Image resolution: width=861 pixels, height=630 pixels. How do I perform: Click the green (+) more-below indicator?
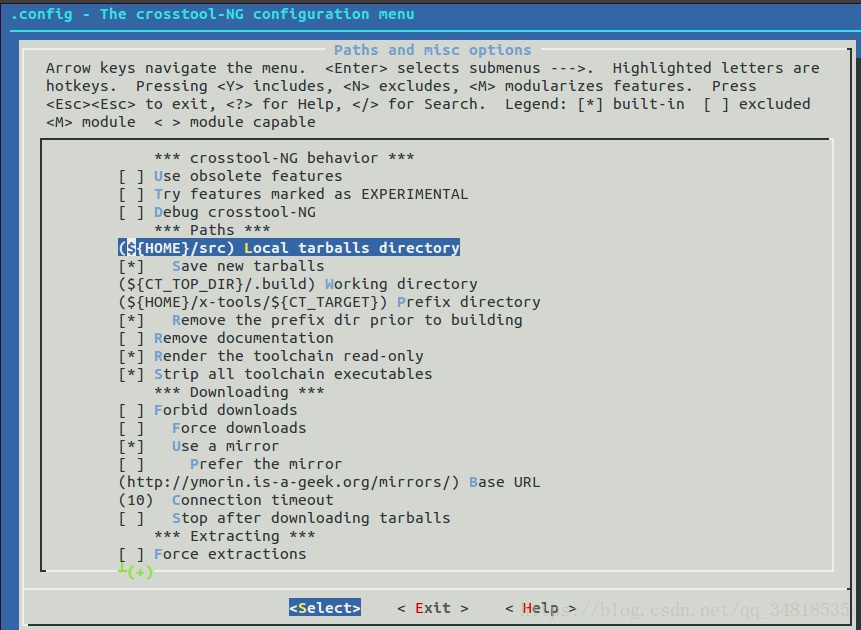pyautogui.click(x=139, y=572)
